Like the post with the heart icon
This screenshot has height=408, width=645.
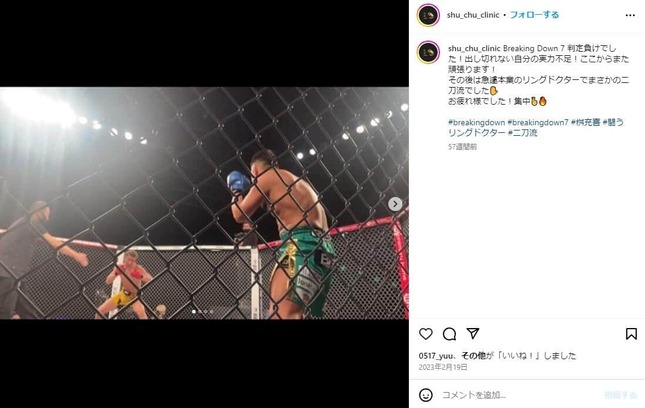pos(426,334)
